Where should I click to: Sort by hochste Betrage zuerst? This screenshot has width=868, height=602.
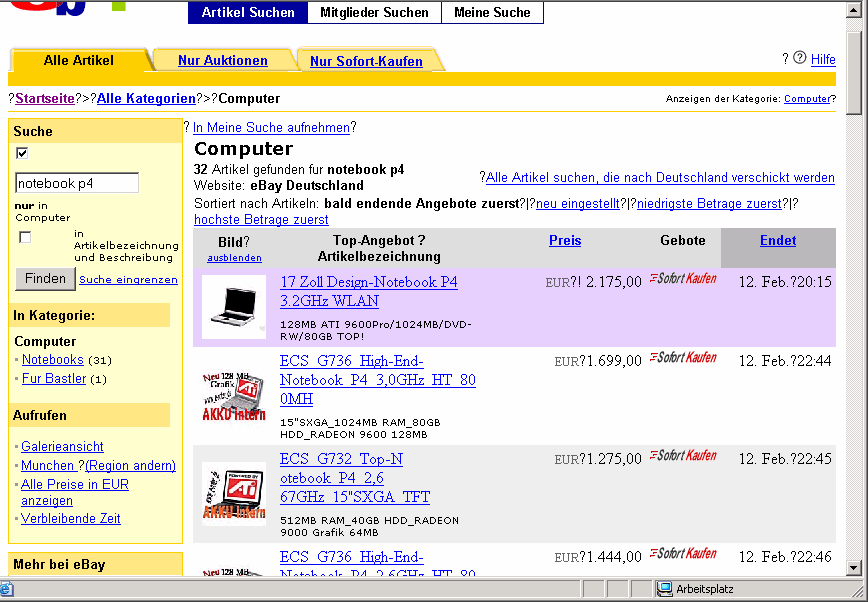click(261, 220)
